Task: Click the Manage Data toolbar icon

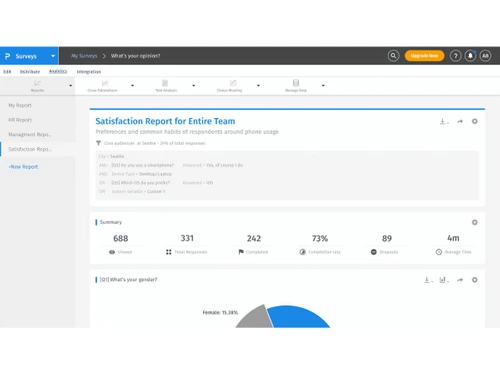Action: pyautogui.click(x=296, y=83)
